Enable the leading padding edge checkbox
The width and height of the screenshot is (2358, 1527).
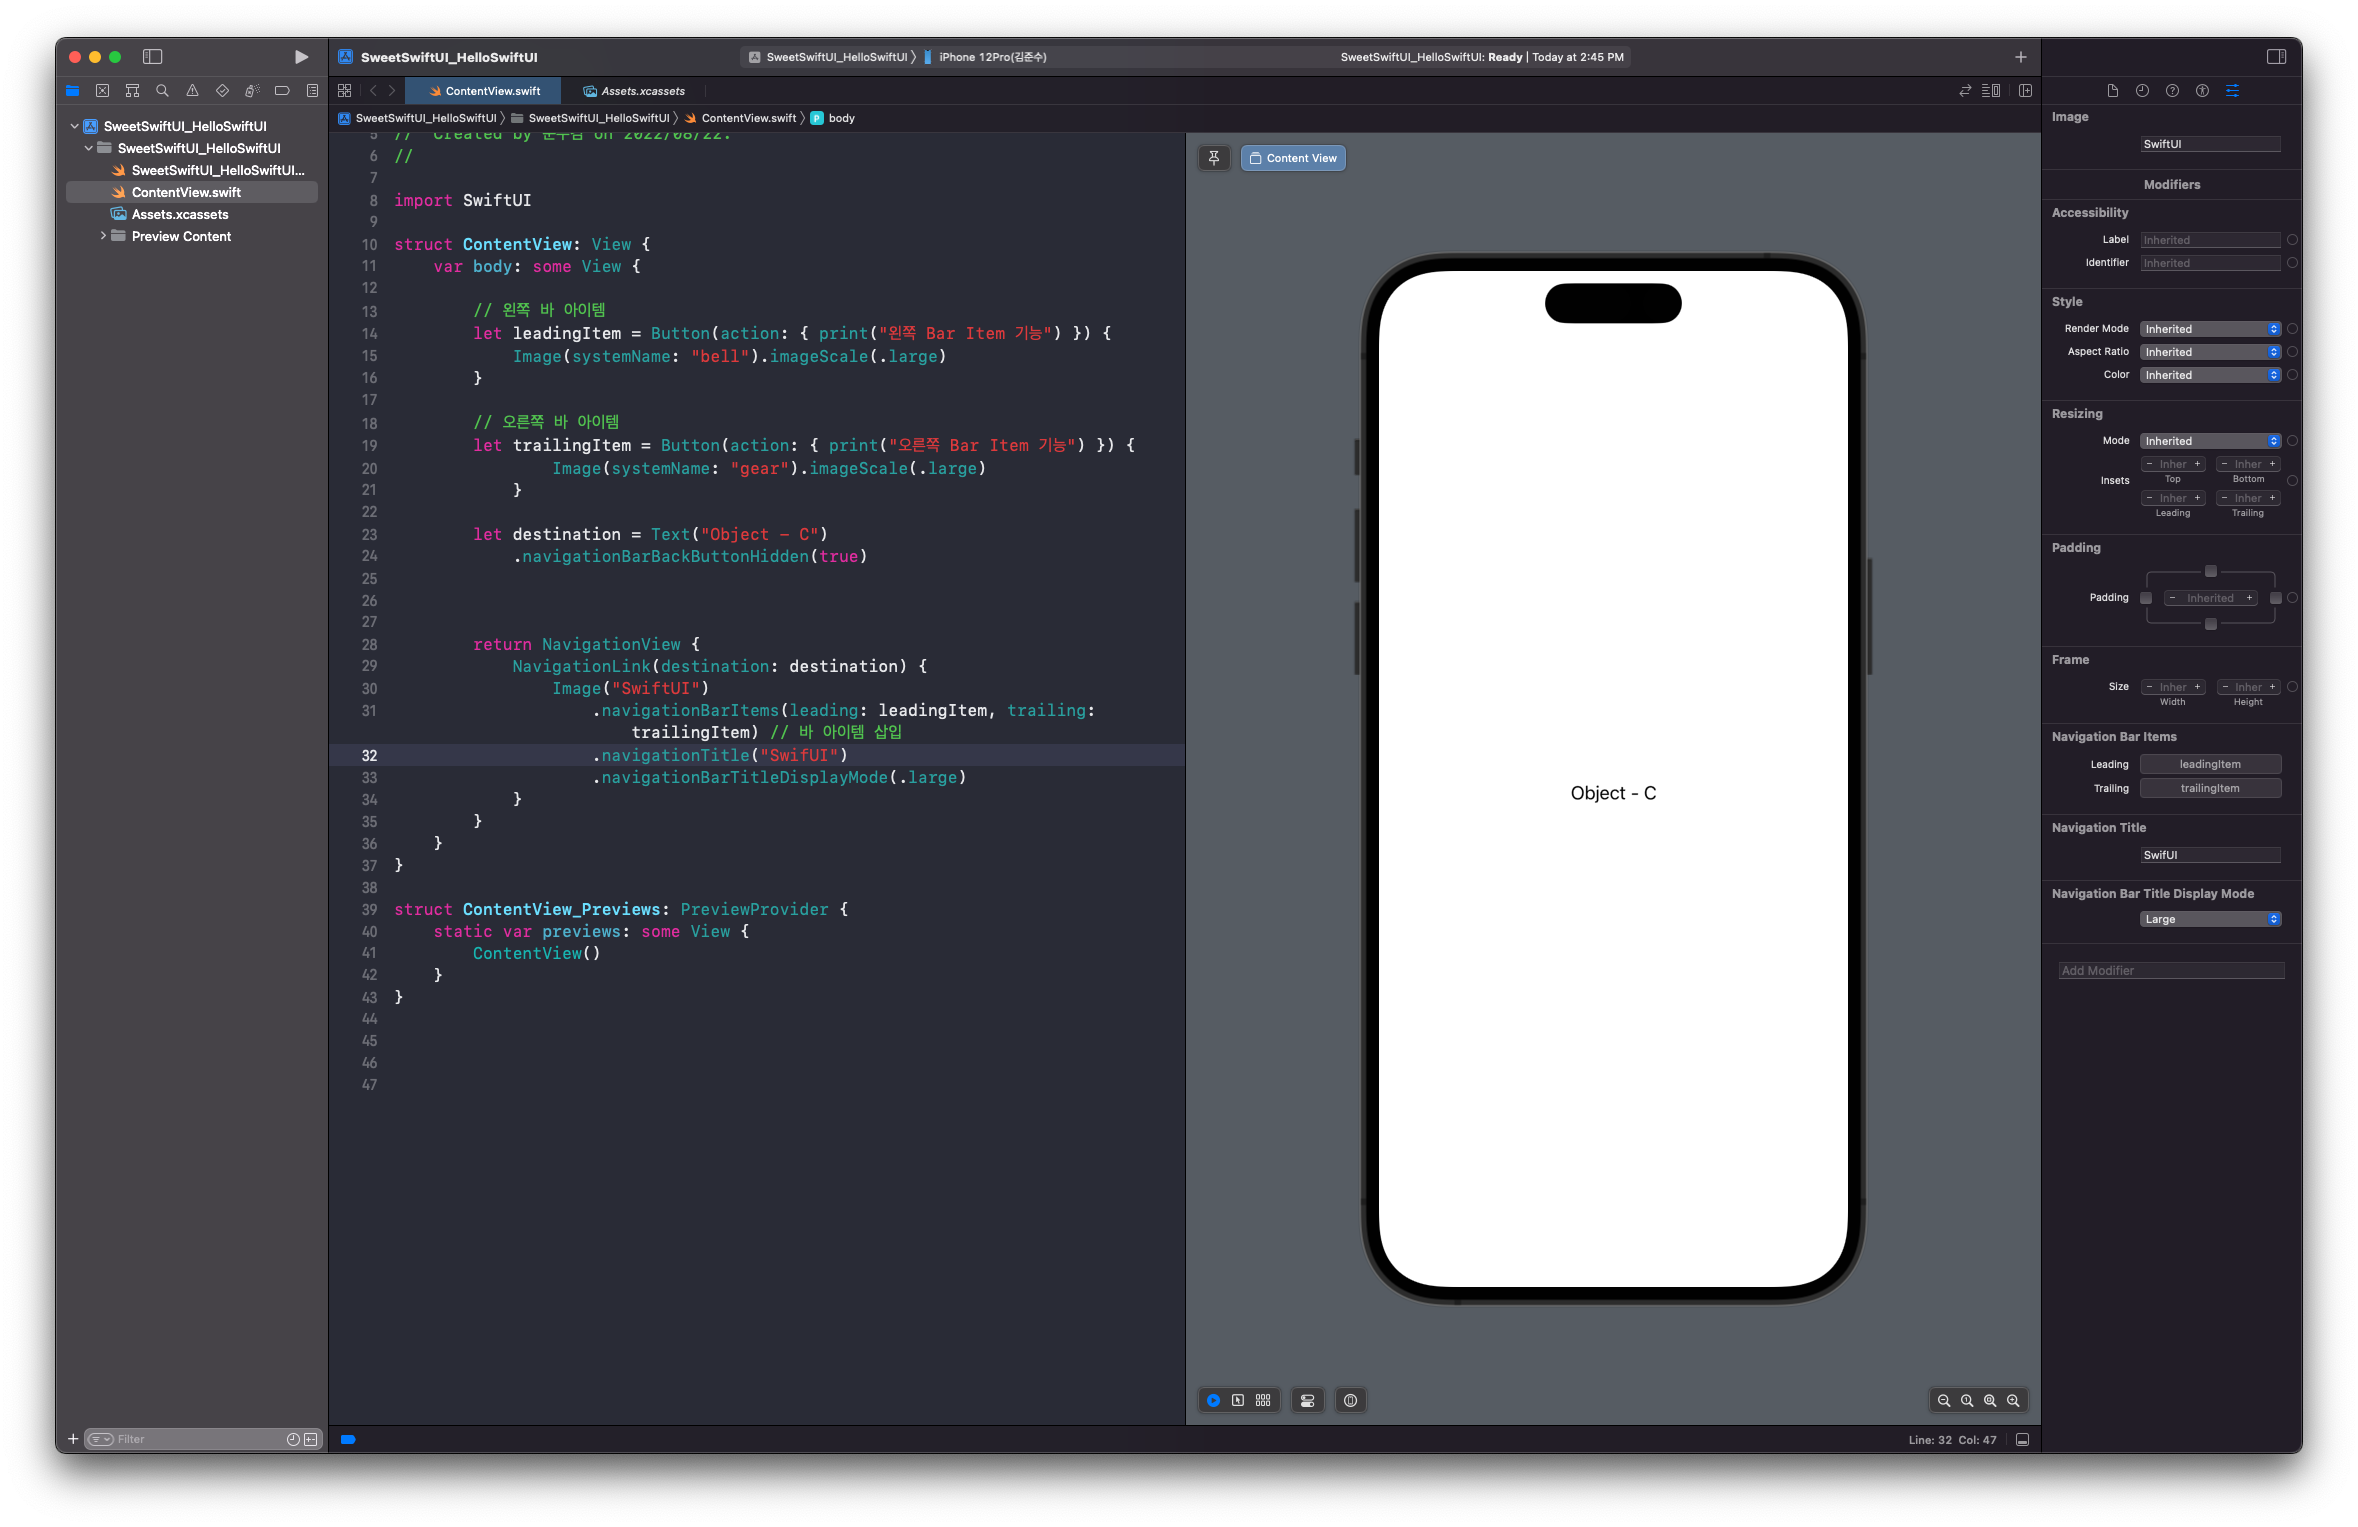(x=2146, y=598)
